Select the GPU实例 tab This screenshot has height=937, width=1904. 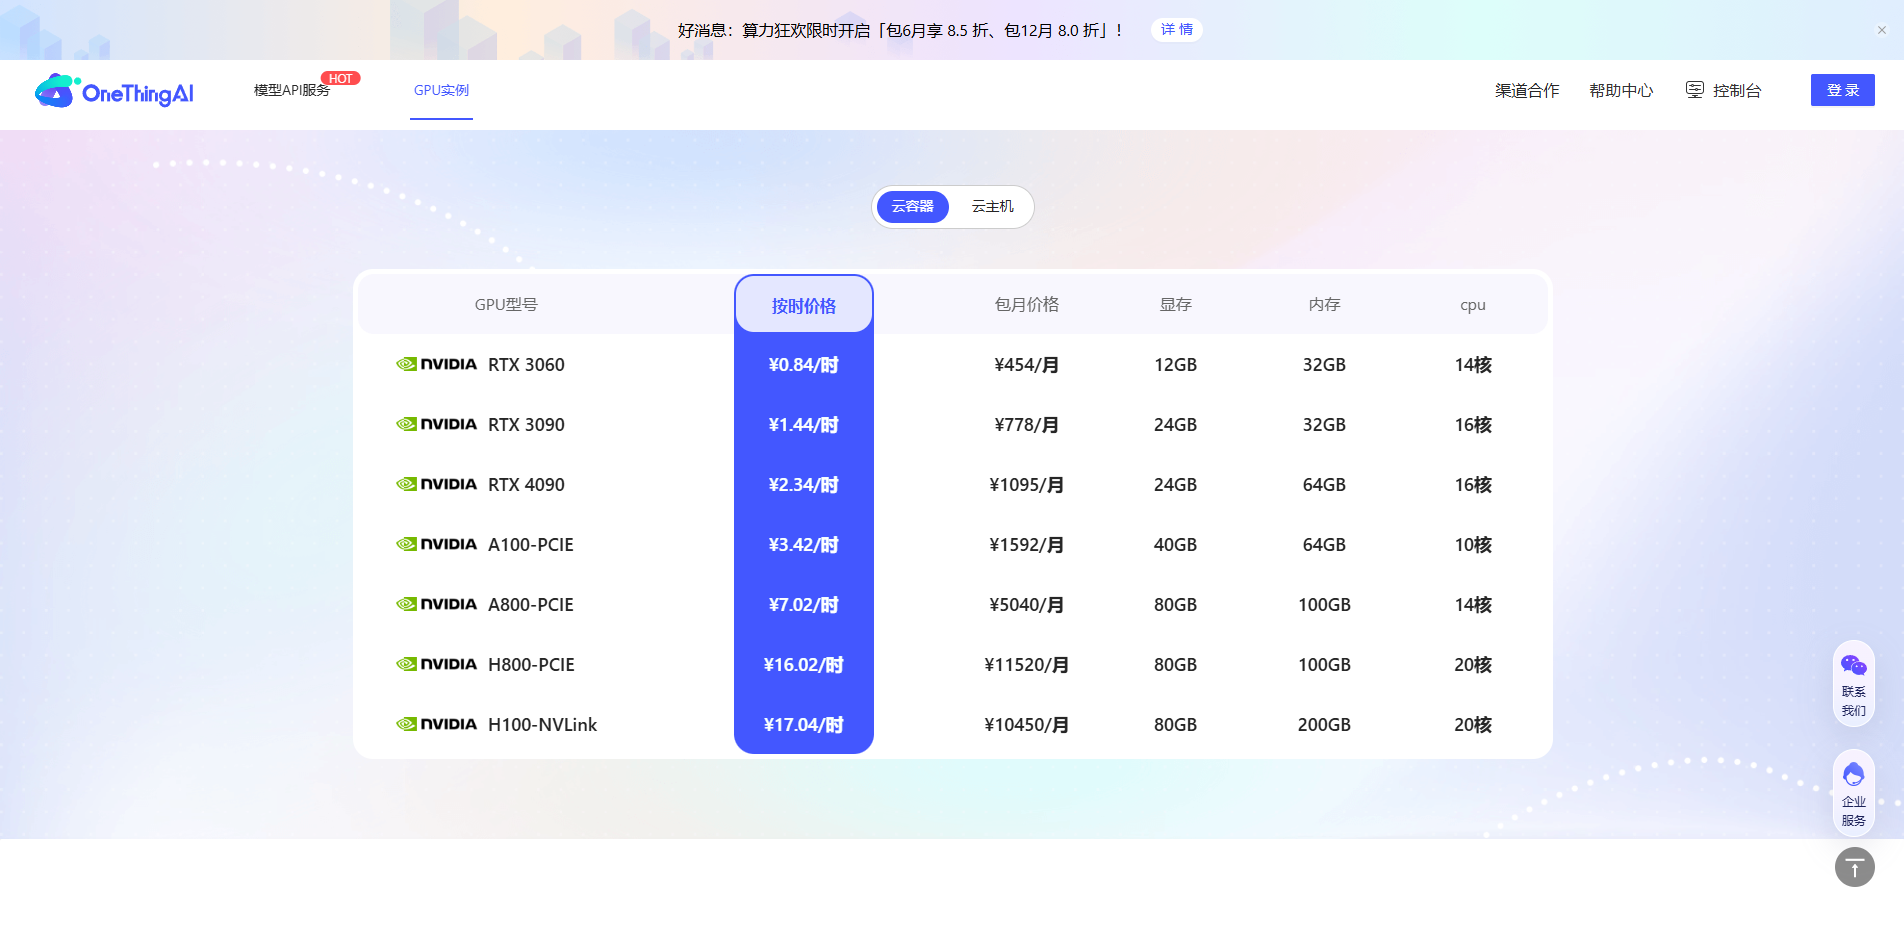(441, 90)
